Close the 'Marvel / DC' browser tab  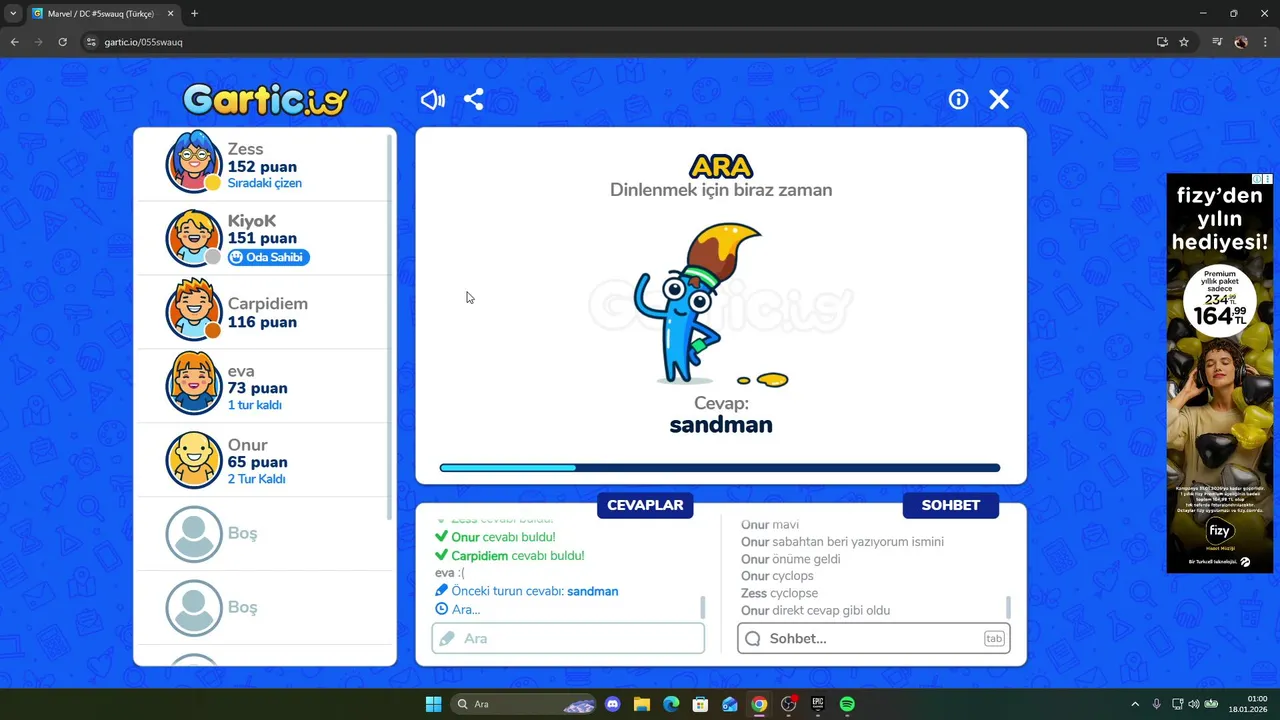170,13
